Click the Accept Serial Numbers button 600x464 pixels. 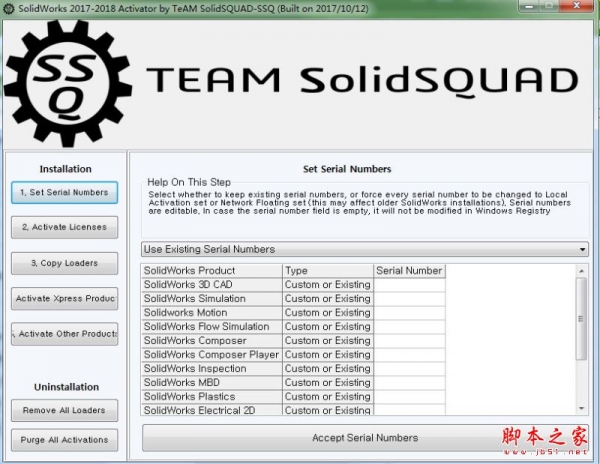point(365,438)
